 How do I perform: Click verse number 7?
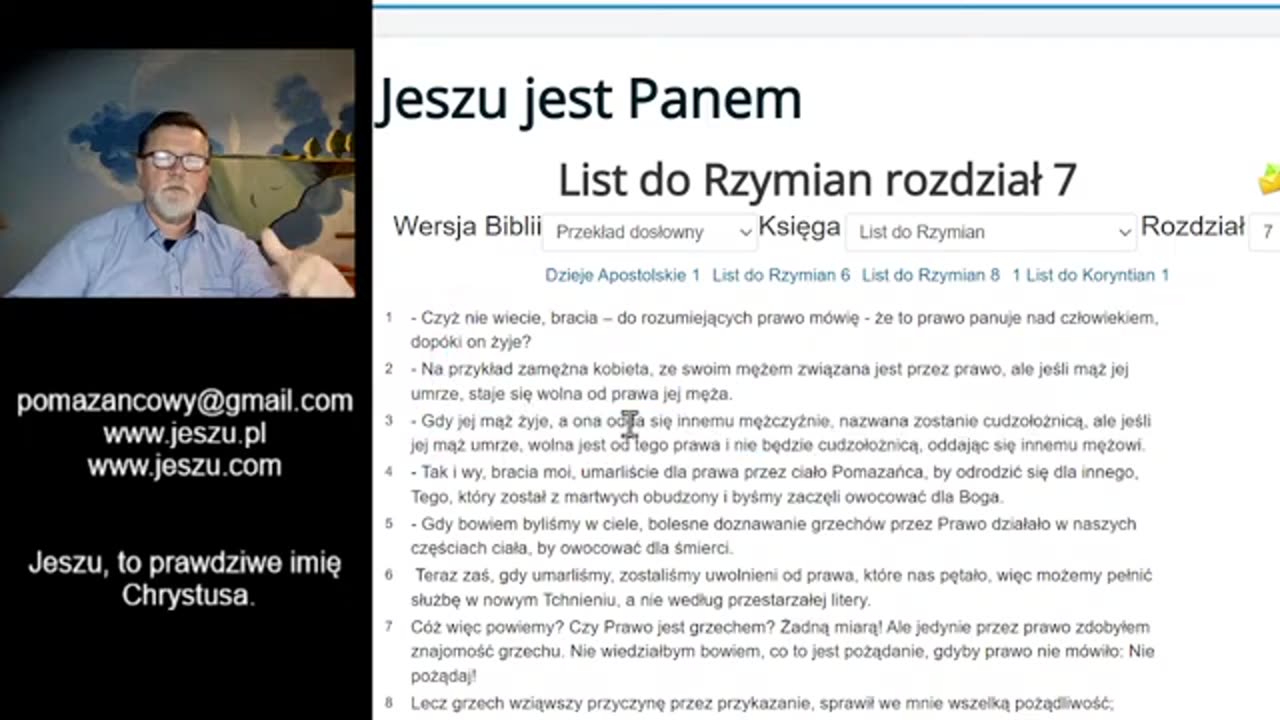389,627
